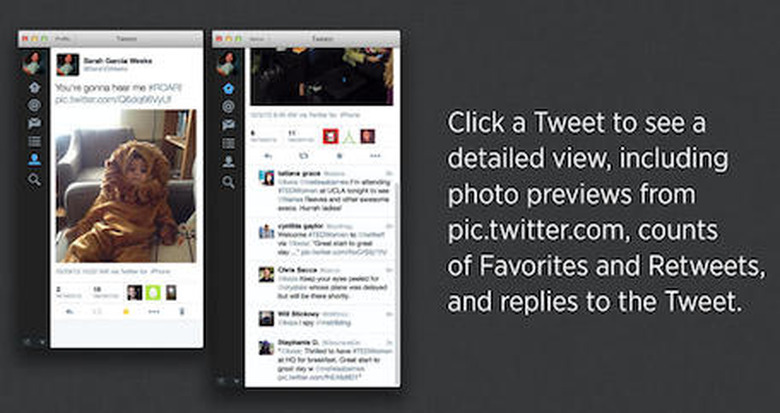Open the more (…) menu in right window tweet
Image resolution: width=780 pixels, height=413 pixels.
(x=375, y=156)
